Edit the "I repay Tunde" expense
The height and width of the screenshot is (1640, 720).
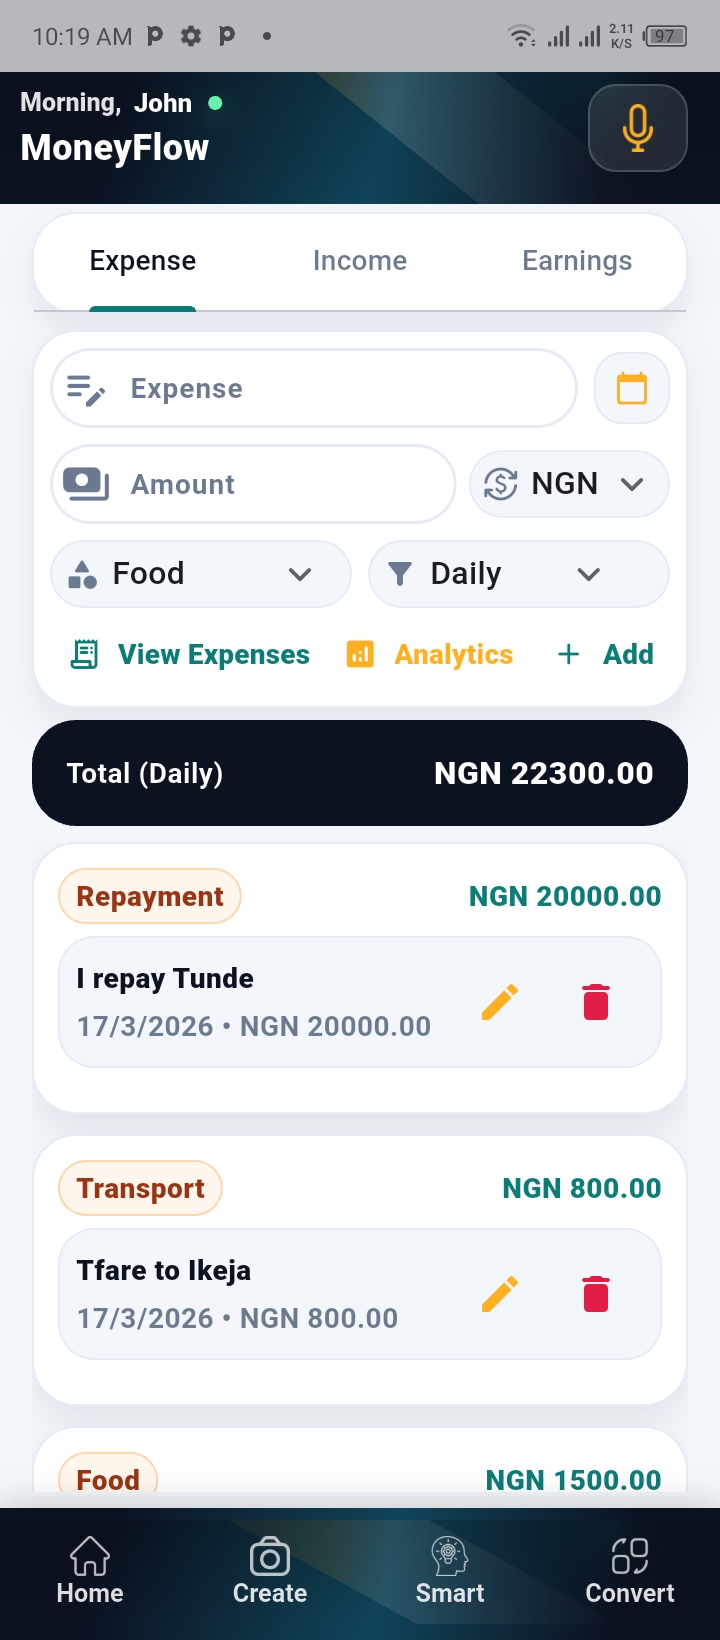pos(500,1001)
